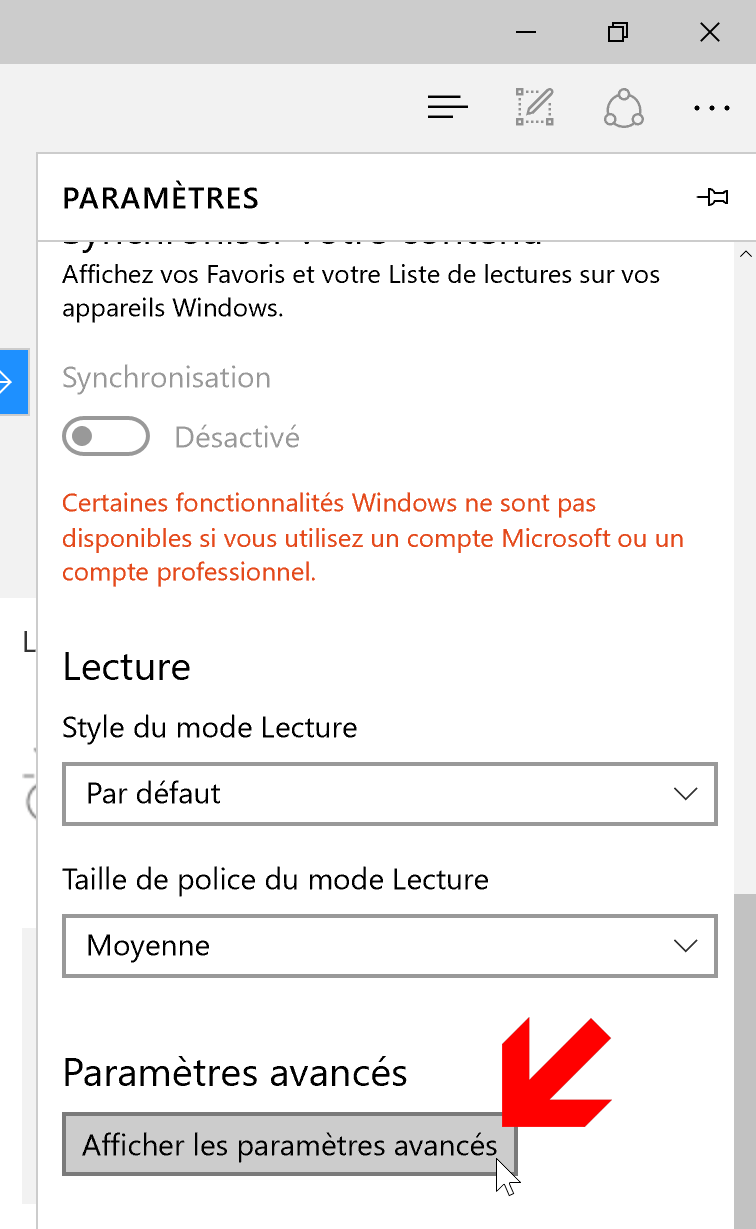The height and width of the screenshot is (1229, 756).
Task: Open the Hub favorites and reading list icon
Action: click(448, 107)
